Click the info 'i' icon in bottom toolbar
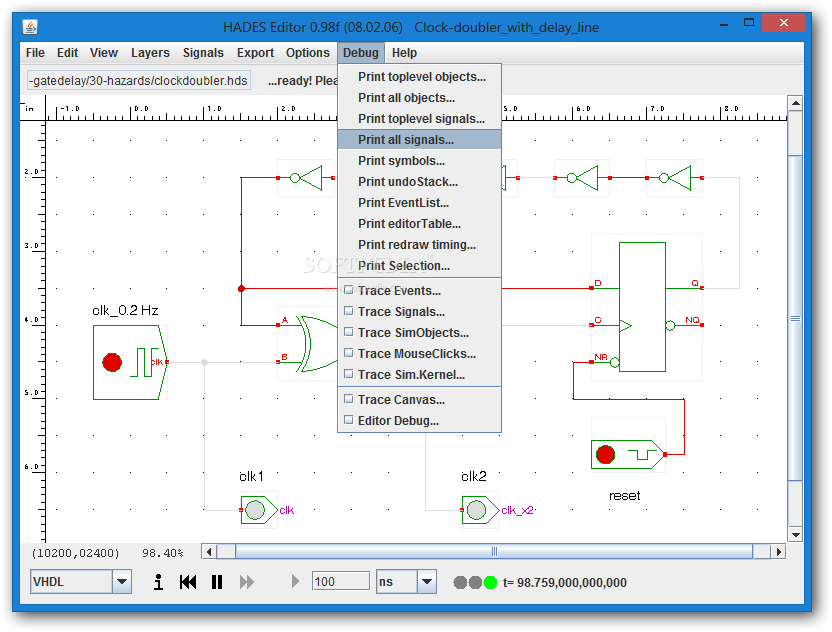Viewport: 832px width, 632px height. (x=158, y=582)
